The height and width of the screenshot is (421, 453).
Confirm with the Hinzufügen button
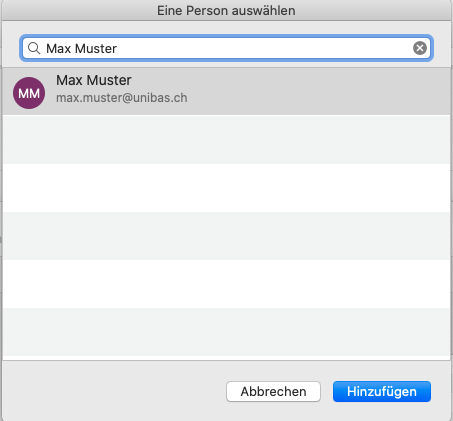(x=382, y=391)
